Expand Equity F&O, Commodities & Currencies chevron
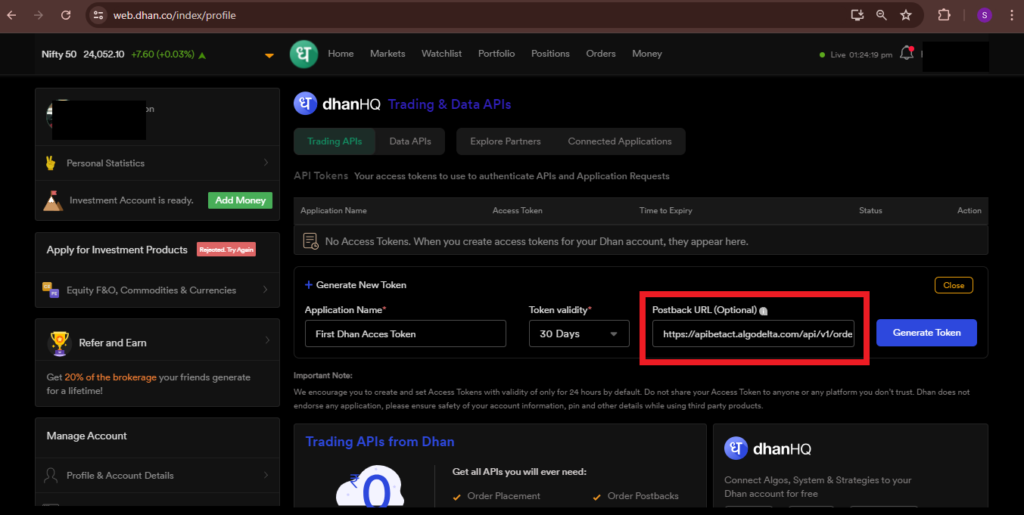Screen dimensions: 1024x515 pos(266,290)
